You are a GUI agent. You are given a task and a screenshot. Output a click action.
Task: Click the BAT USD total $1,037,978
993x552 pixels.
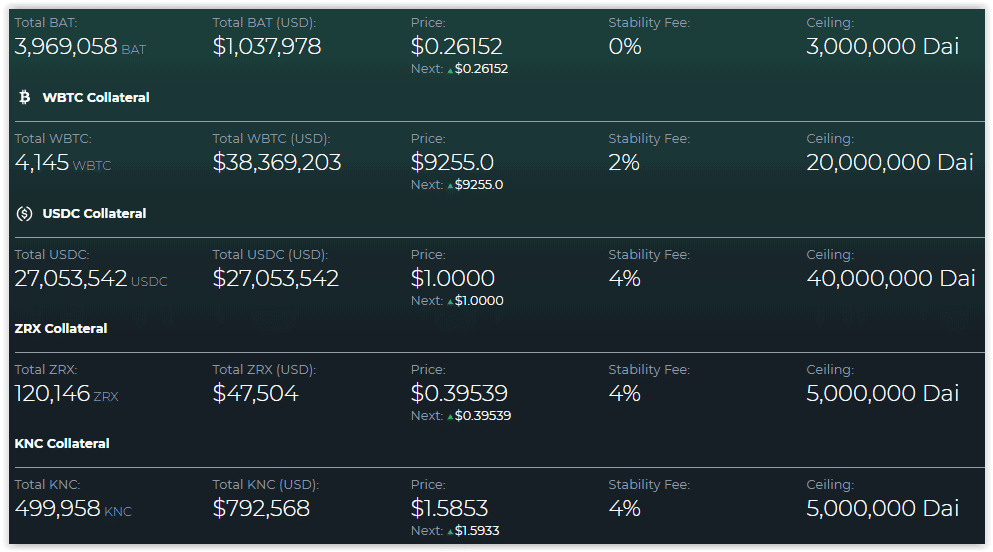[x=267, y=46]
